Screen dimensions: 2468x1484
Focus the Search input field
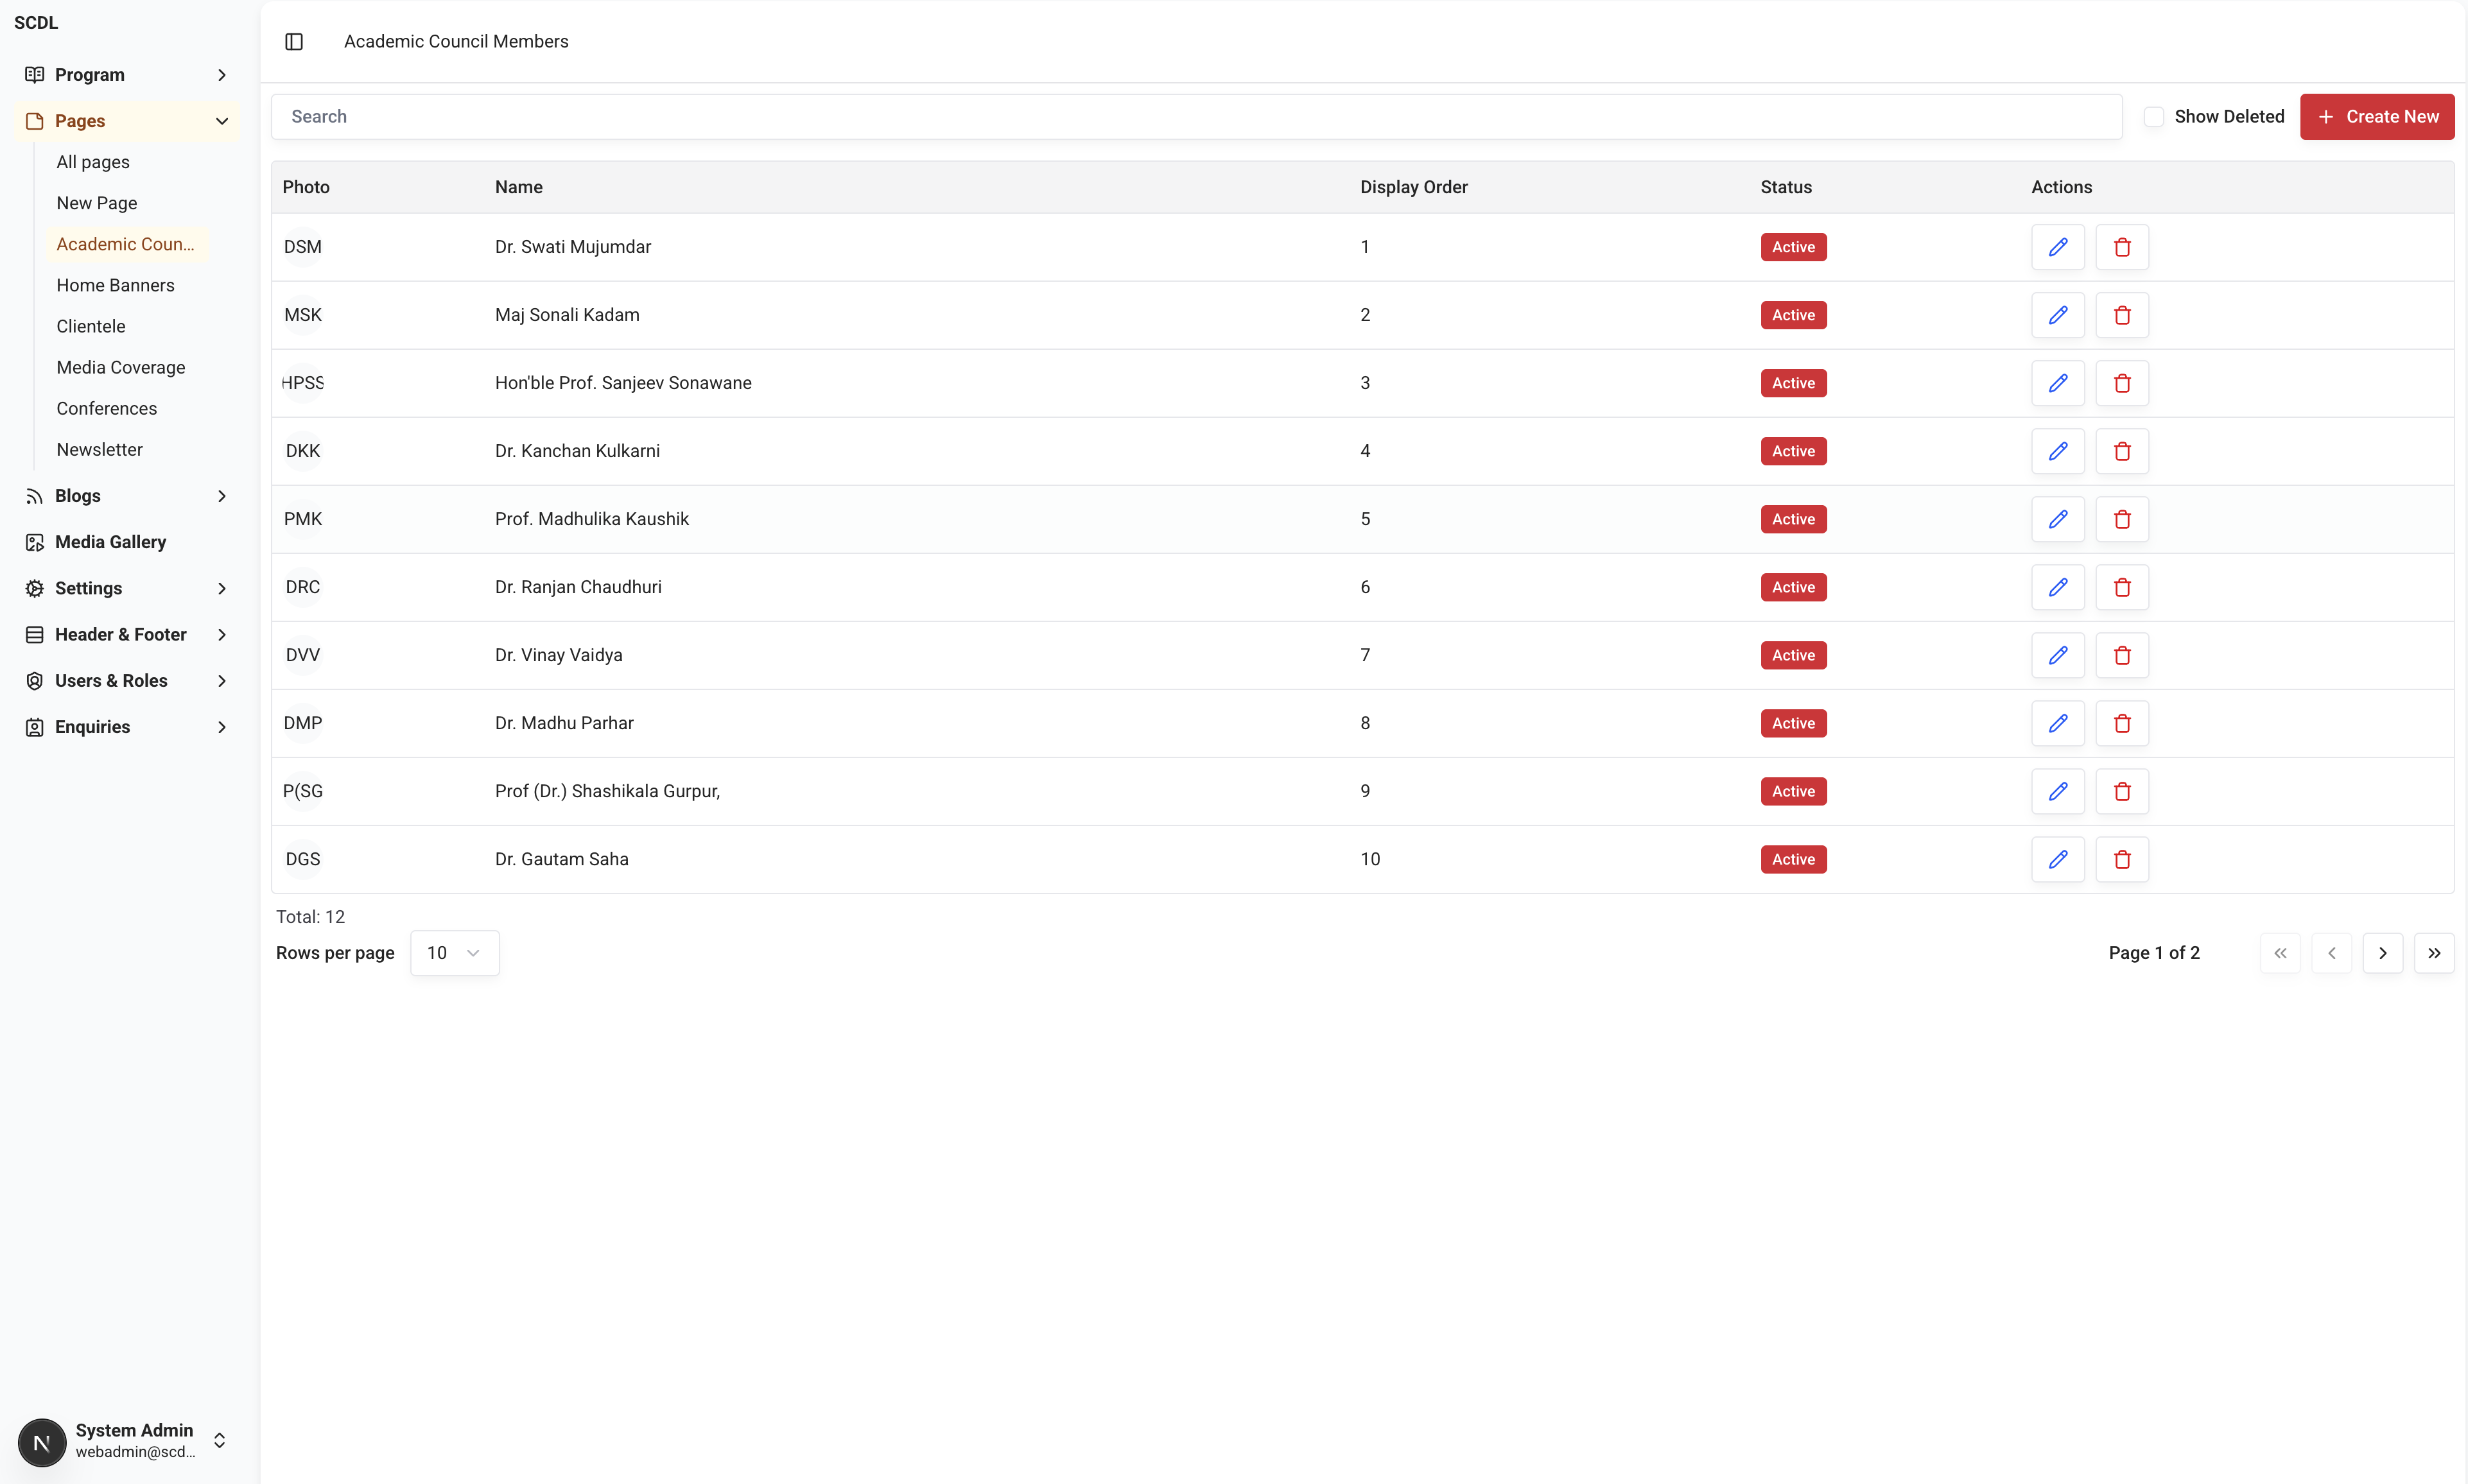click(x=1195, y=117)
